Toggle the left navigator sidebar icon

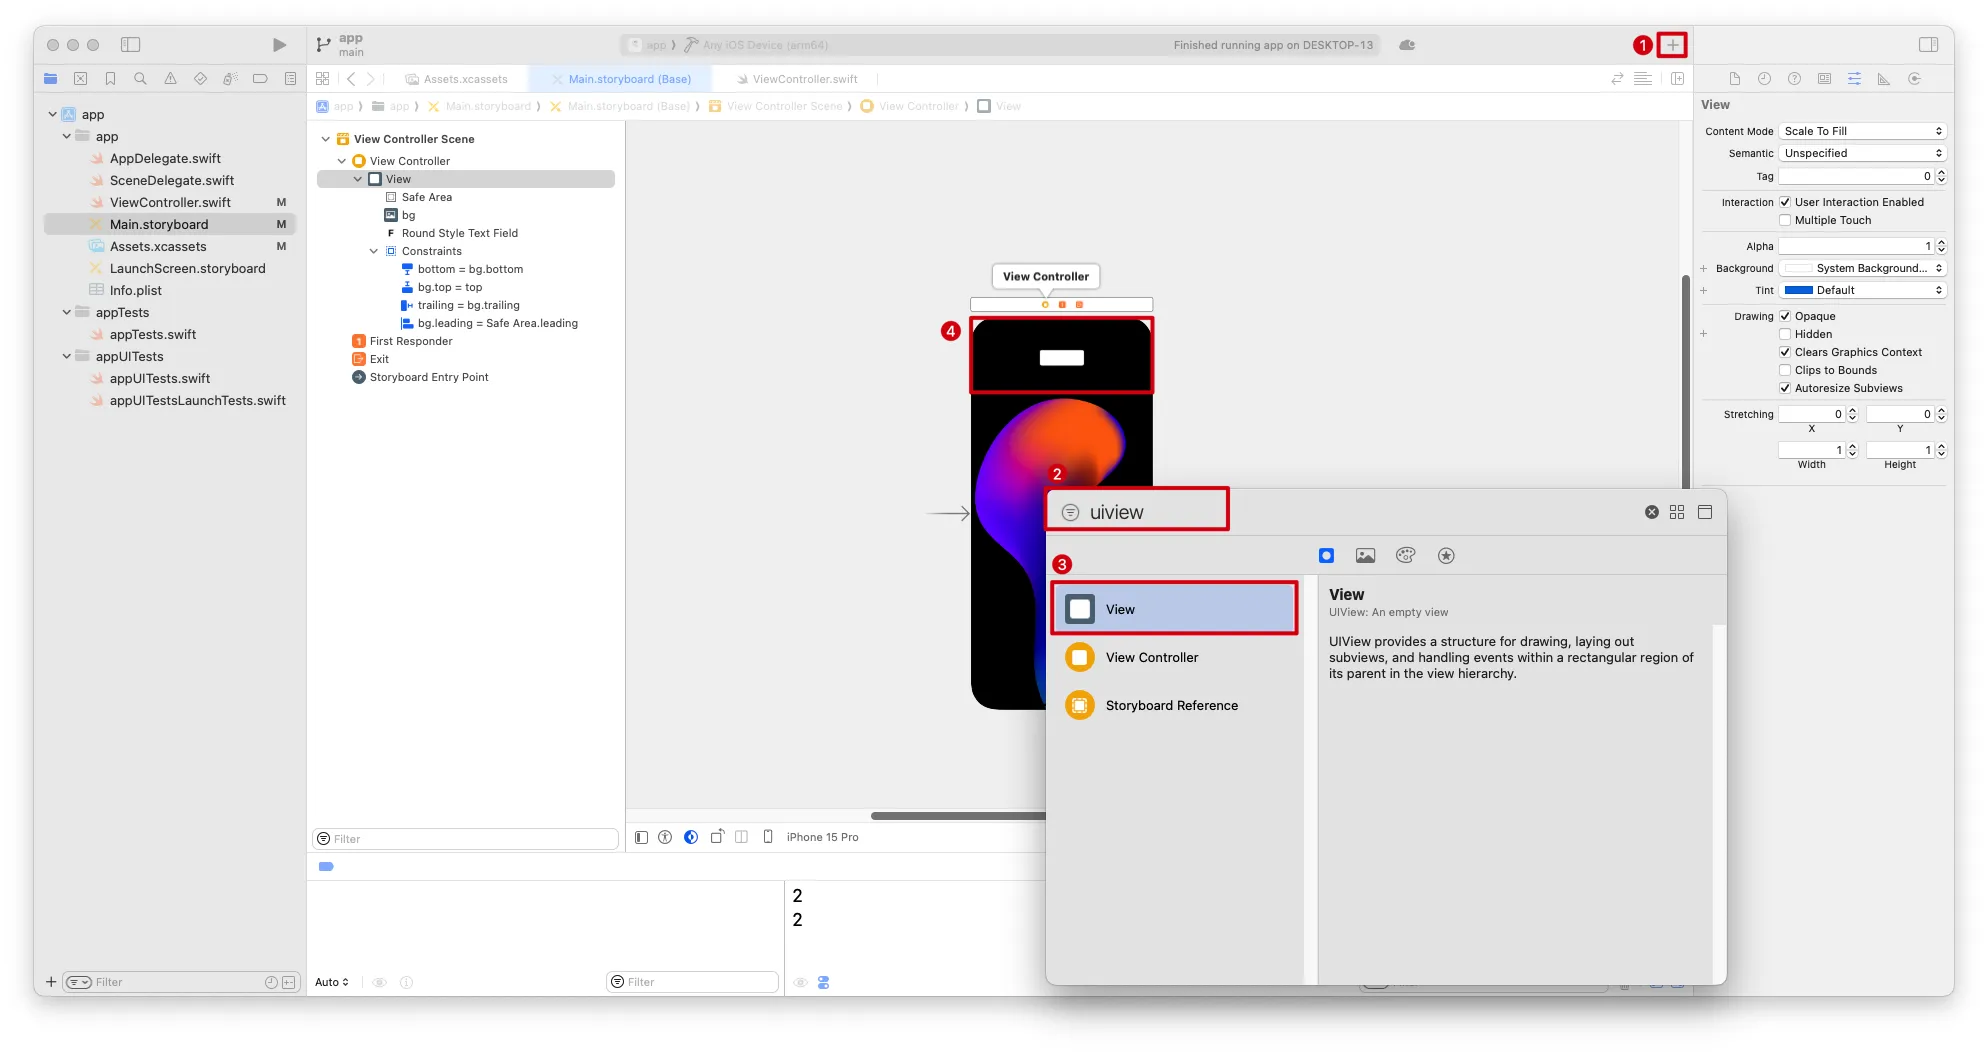(x=131, y=45)
